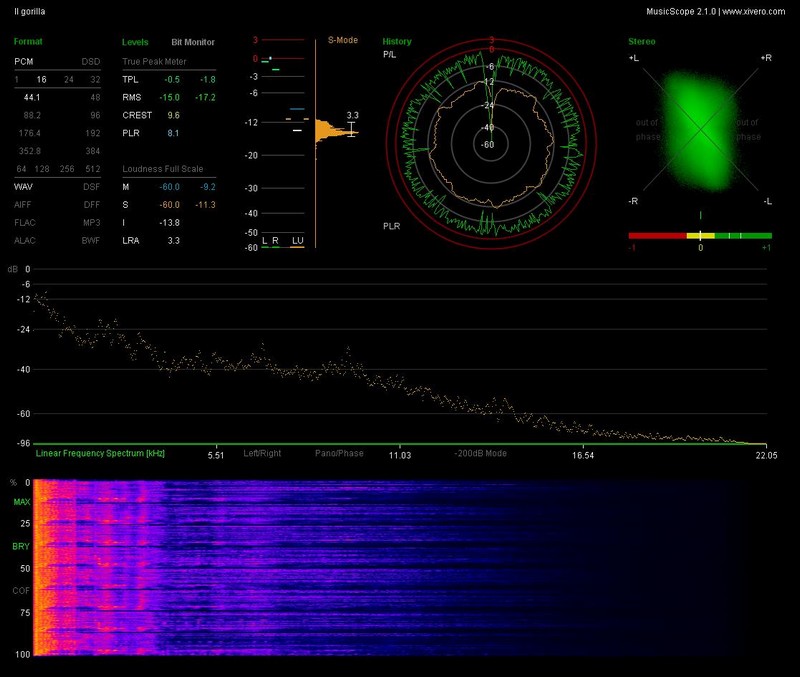Click the red segment of the correlation bar
Screen dimensions: 800x677
pos(658,236)
